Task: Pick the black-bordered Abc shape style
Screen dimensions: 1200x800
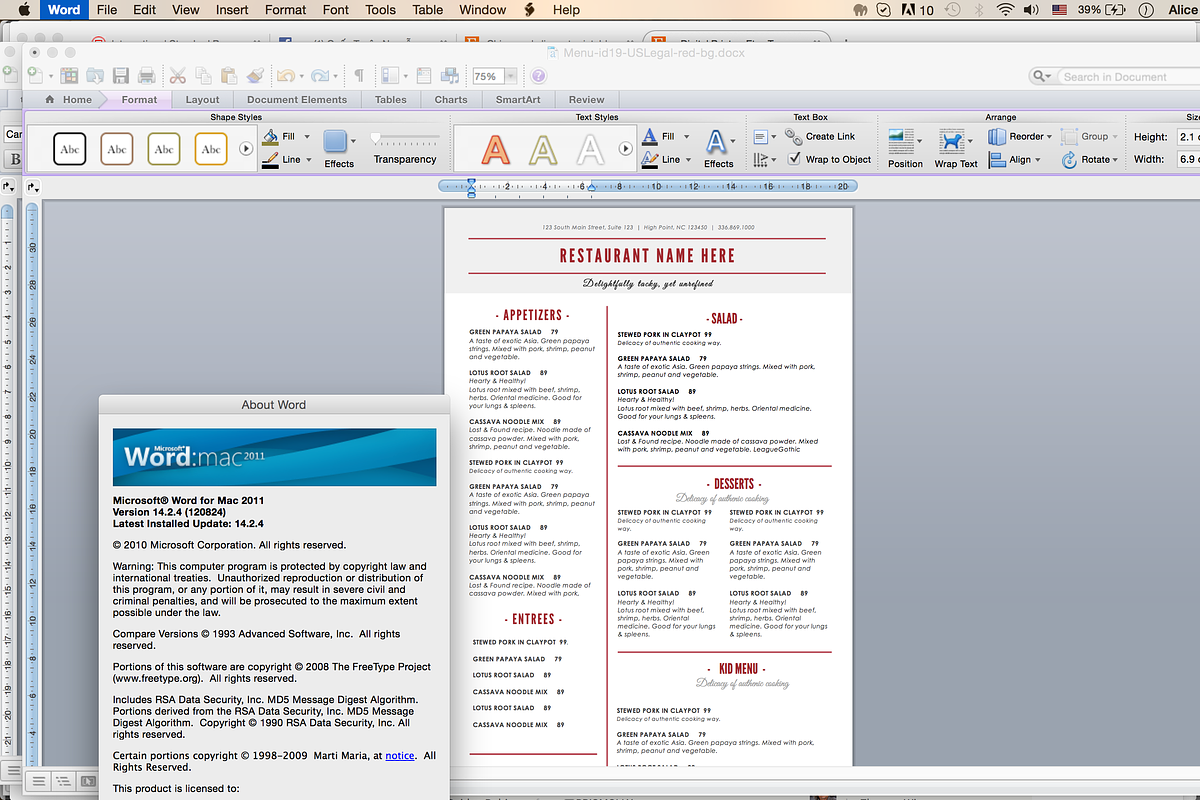Action: point(70,149)
